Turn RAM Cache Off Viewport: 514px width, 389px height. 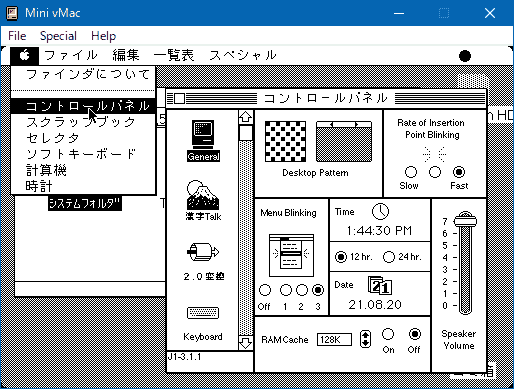point(415,334)
